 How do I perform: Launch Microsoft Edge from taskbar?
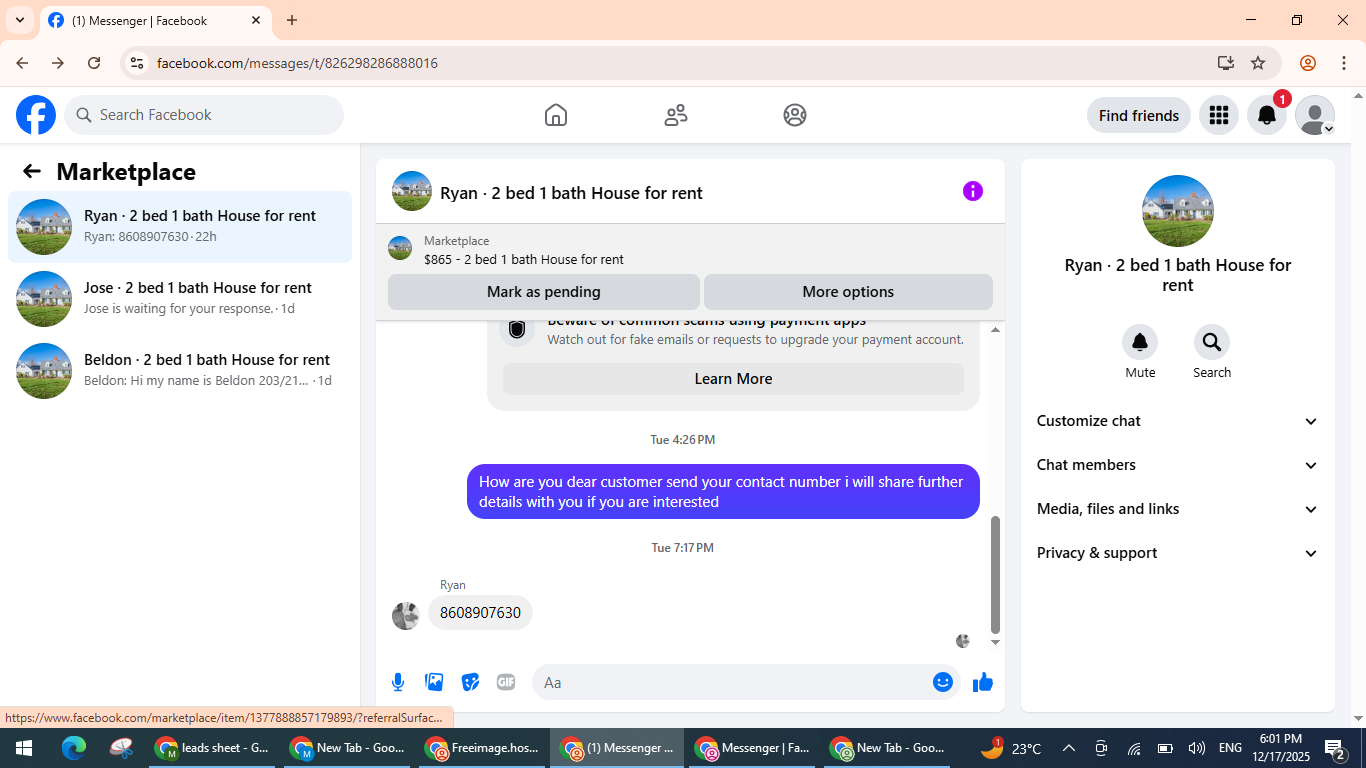[x=74, y=748]
